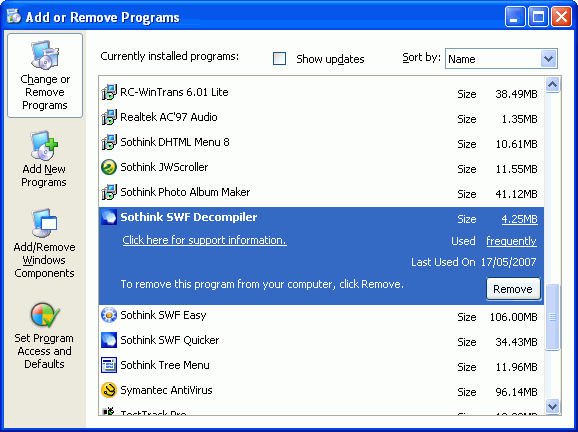Click the 41.12MB size value

516,194
